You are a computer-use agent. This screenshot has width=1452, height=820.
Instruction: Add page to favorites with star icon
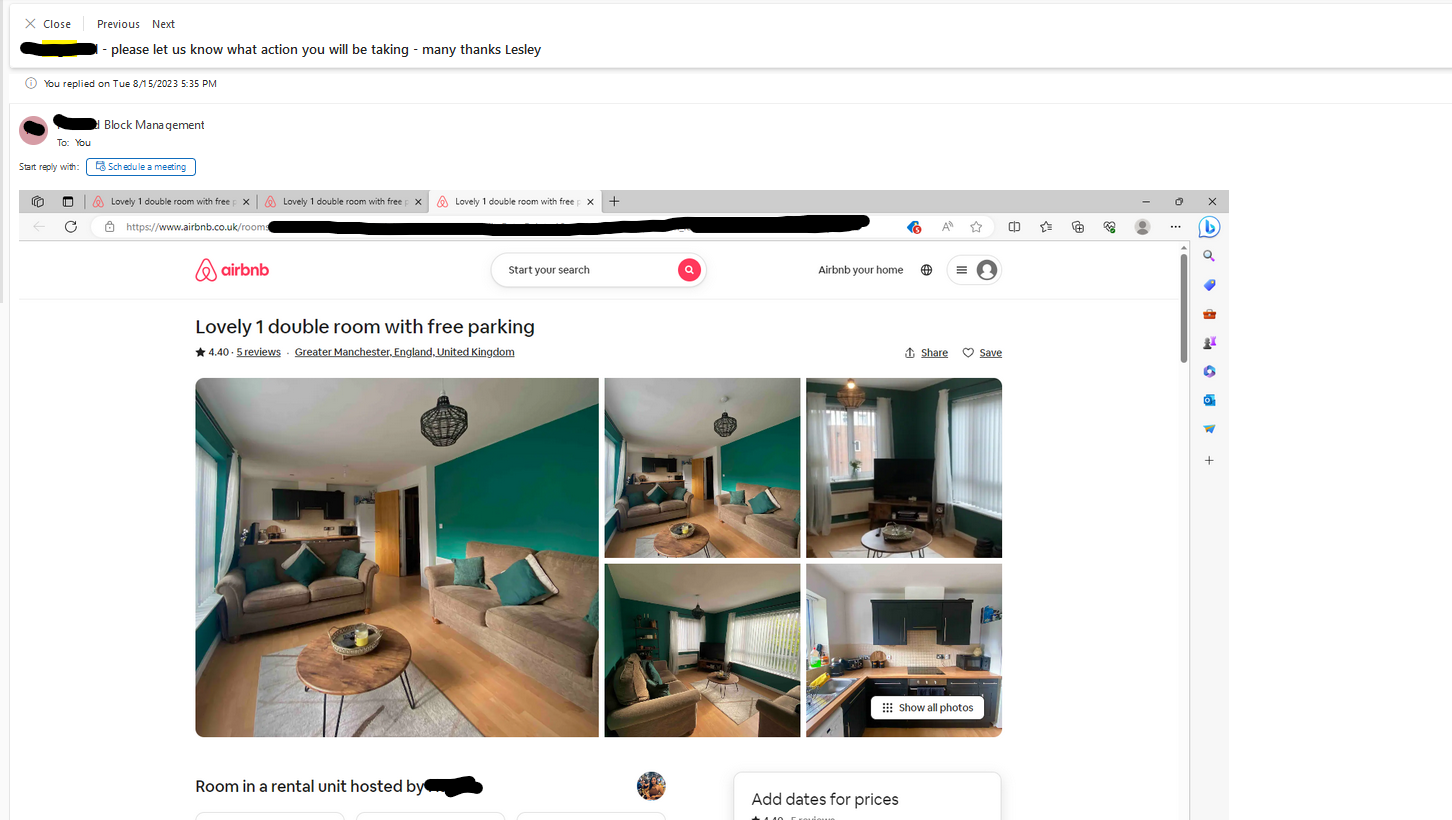coord(976,227)
